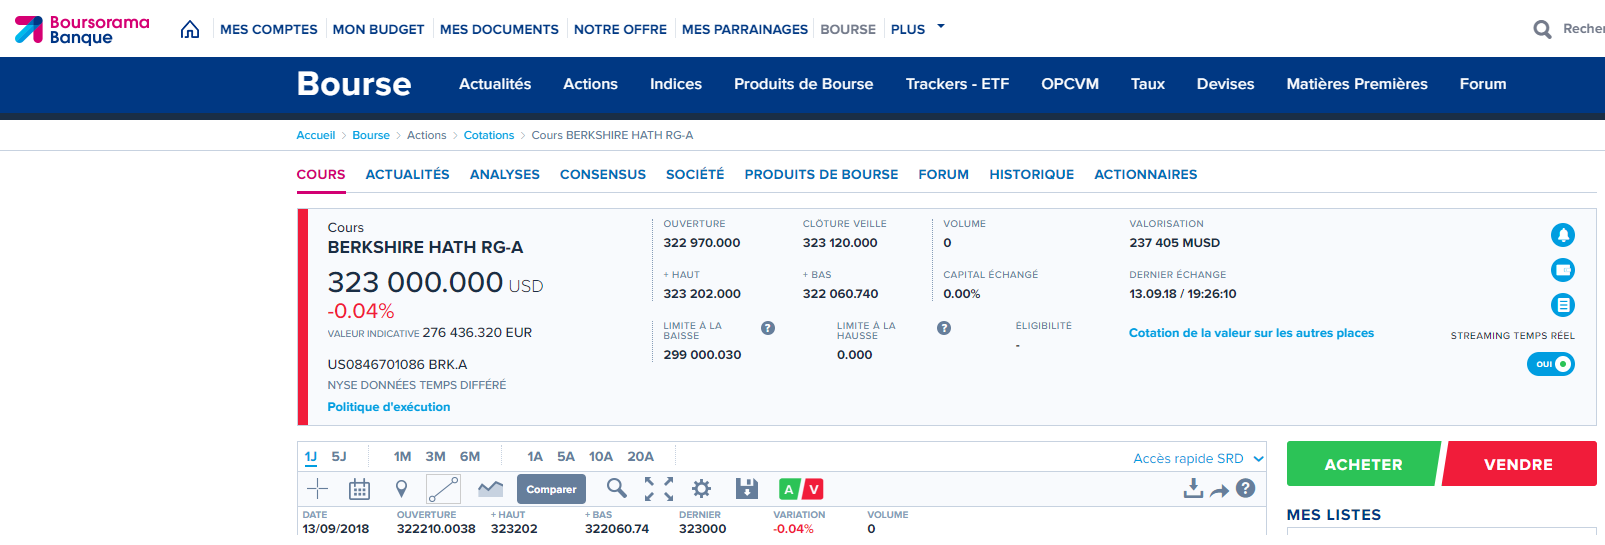Click the Comparer button in chart toolbar
This screenshot has width=1605, height=545.
(551, 489)
